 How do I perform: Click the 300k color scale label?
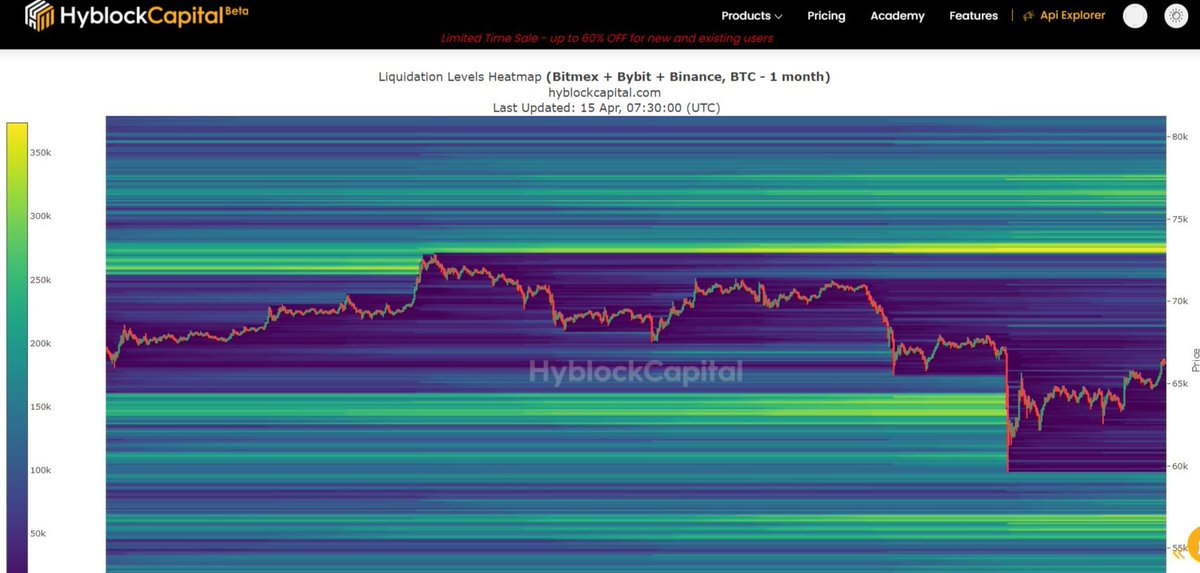pyautogui.click(x=40, y=216)
